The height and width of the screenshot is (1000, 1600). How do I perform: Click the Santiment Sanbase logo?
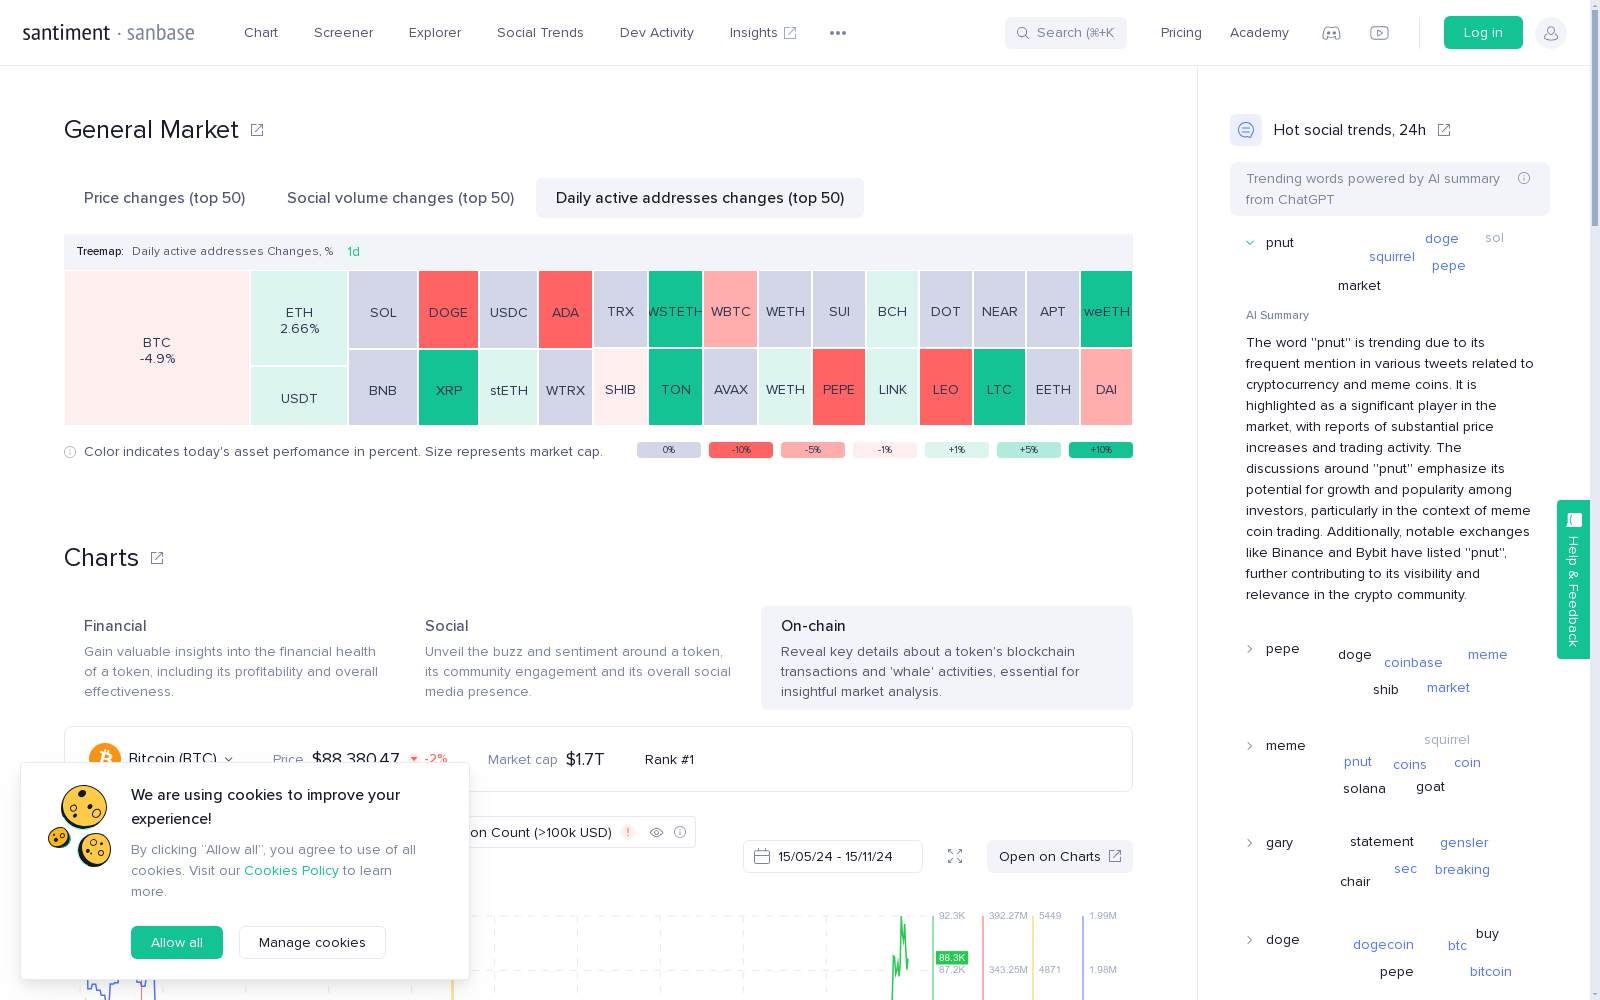tap(109, 33)
